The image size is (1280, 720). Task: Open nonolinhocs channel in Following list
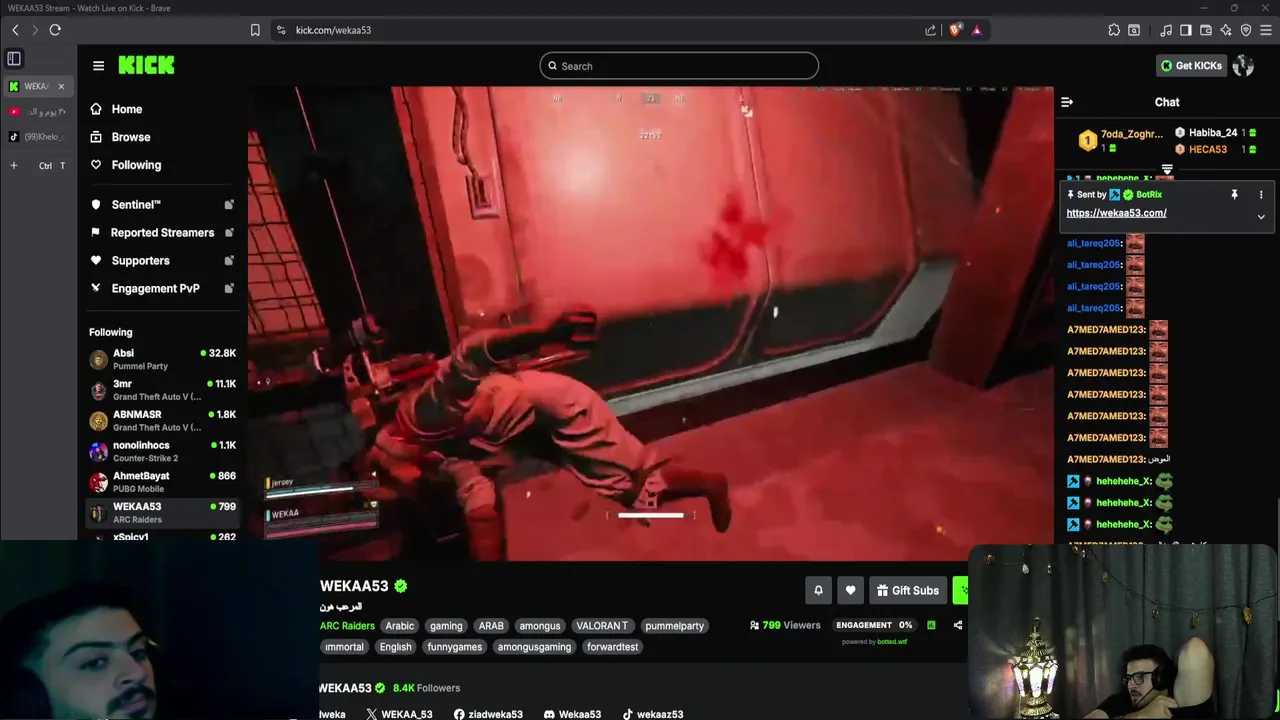[x=163, y=451]
